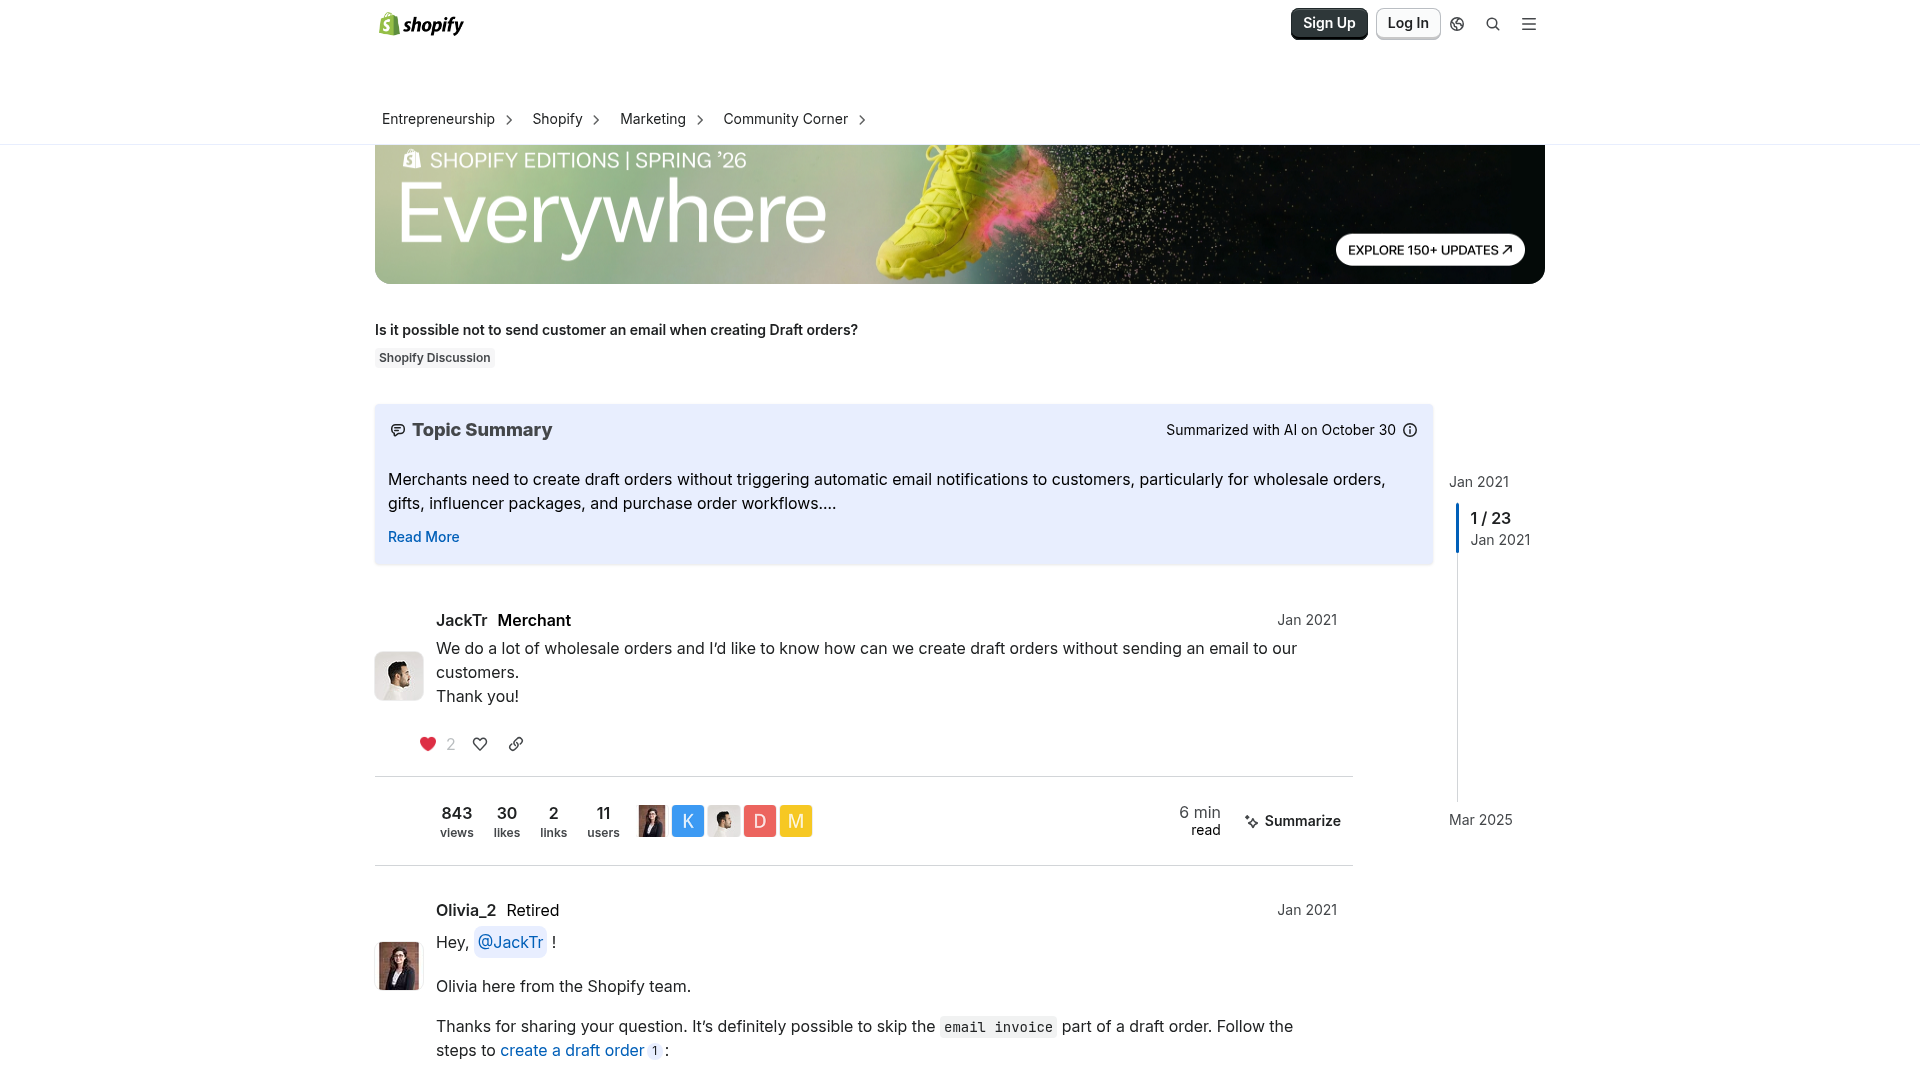Click the Shopify Editions Everywhere banner
1920x1080 pixels.
[960, 214]
